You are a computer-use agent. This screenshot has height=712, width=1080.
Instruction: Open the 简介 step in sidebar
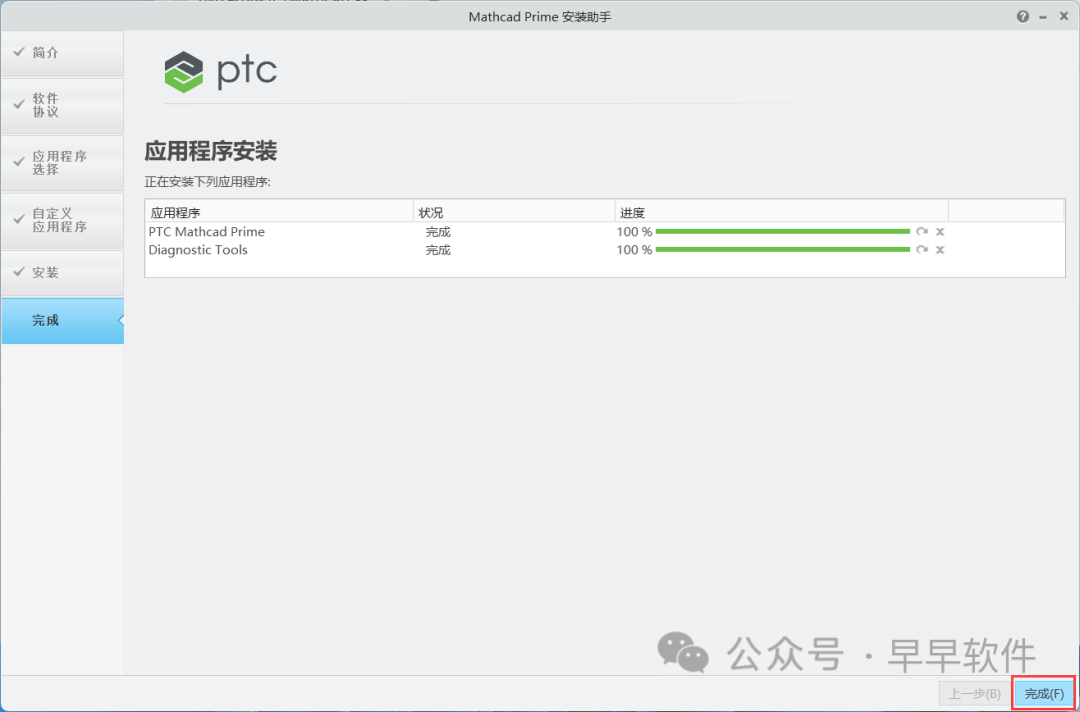point(62,53)
